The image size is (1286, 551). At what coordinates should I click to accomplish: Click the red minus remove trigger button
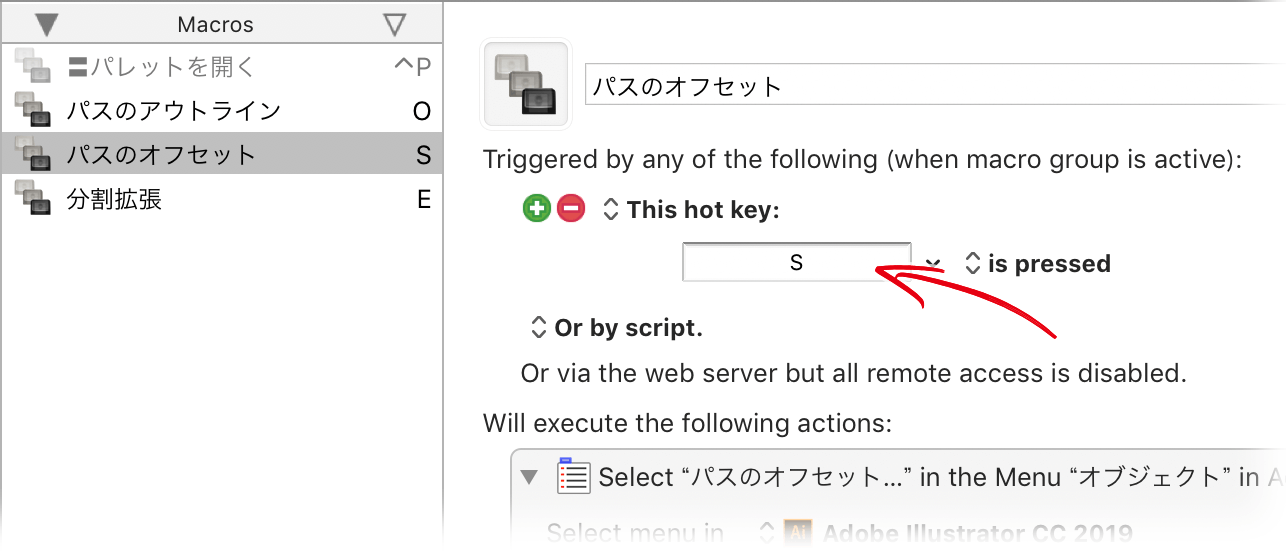point(571,209)
